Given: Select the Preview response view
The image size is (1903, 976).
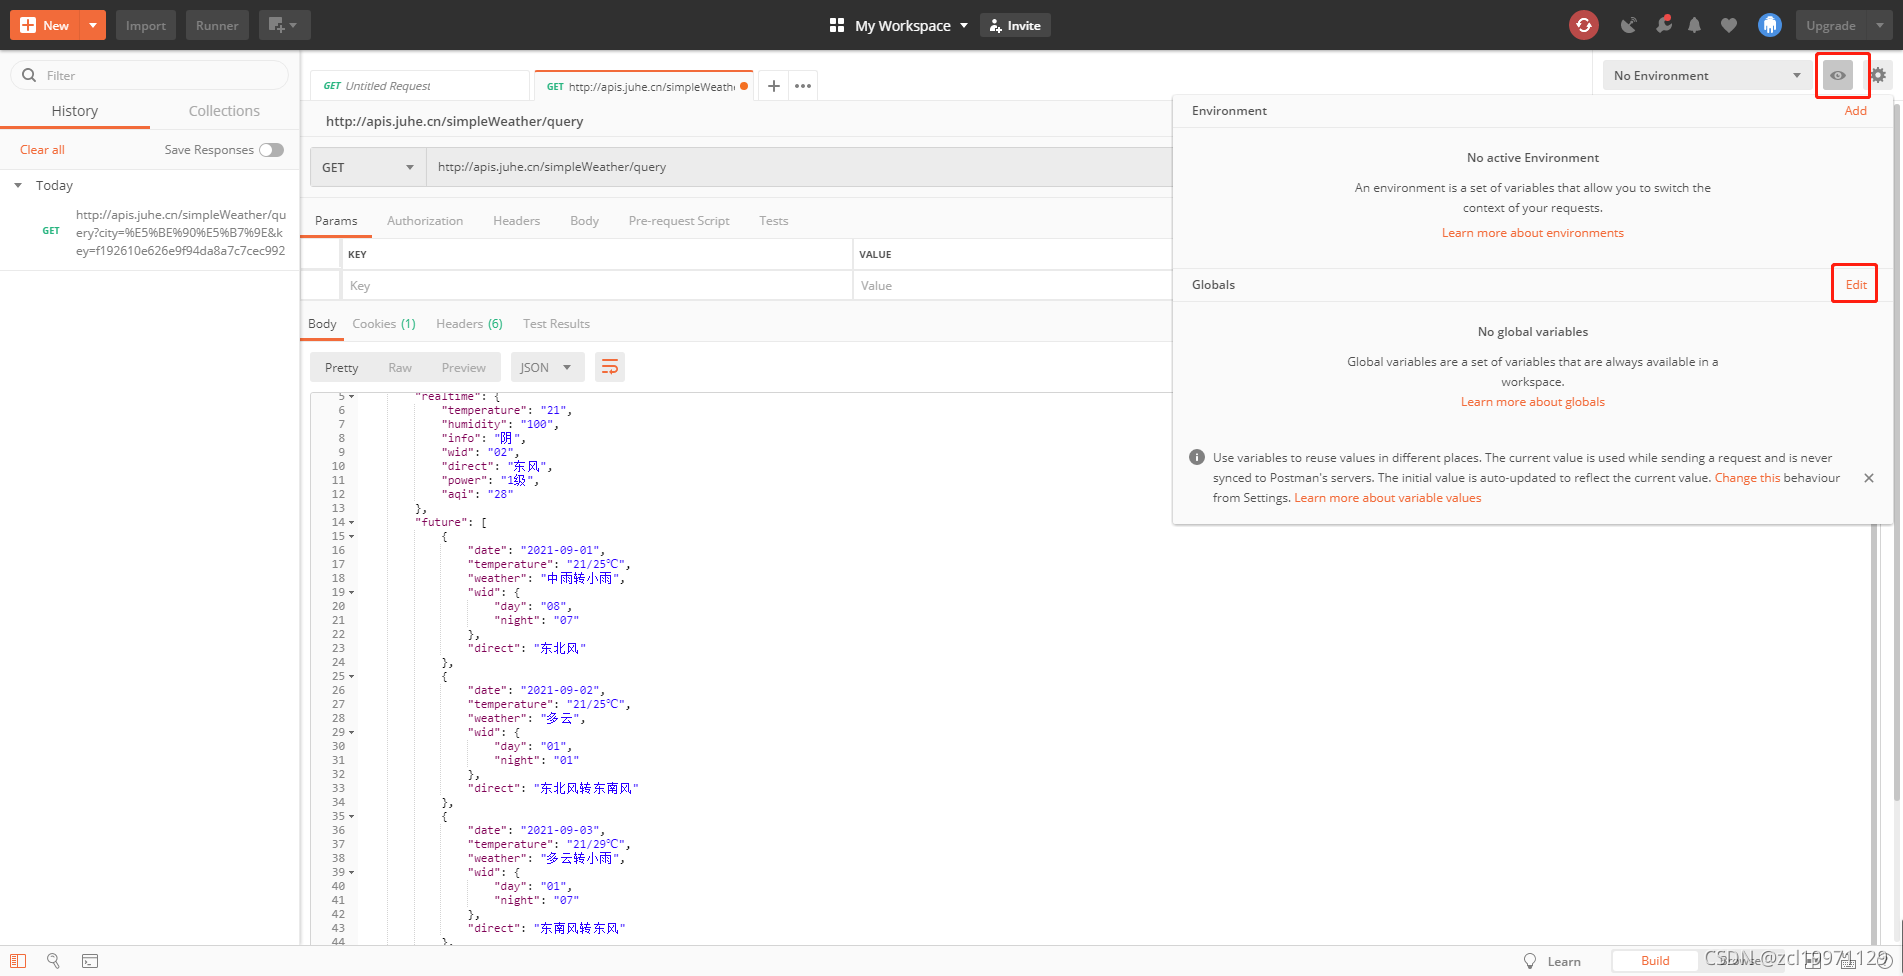Looking at the screenshot, I should (x=463, y=367).
